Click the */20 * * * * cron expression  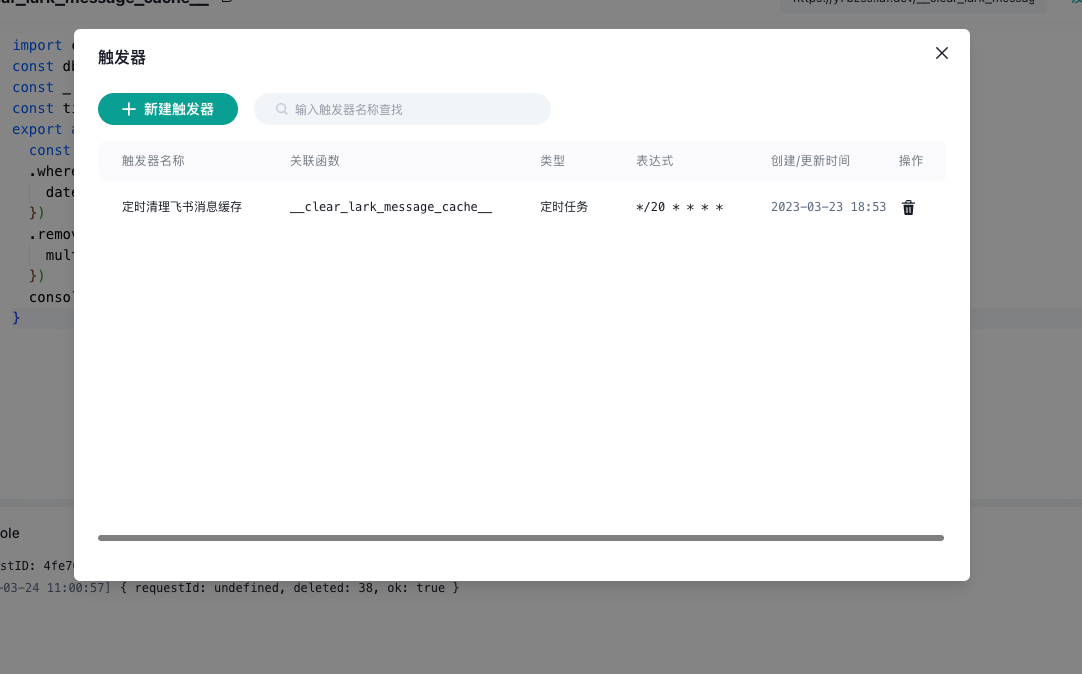click(x=679, y=207)
